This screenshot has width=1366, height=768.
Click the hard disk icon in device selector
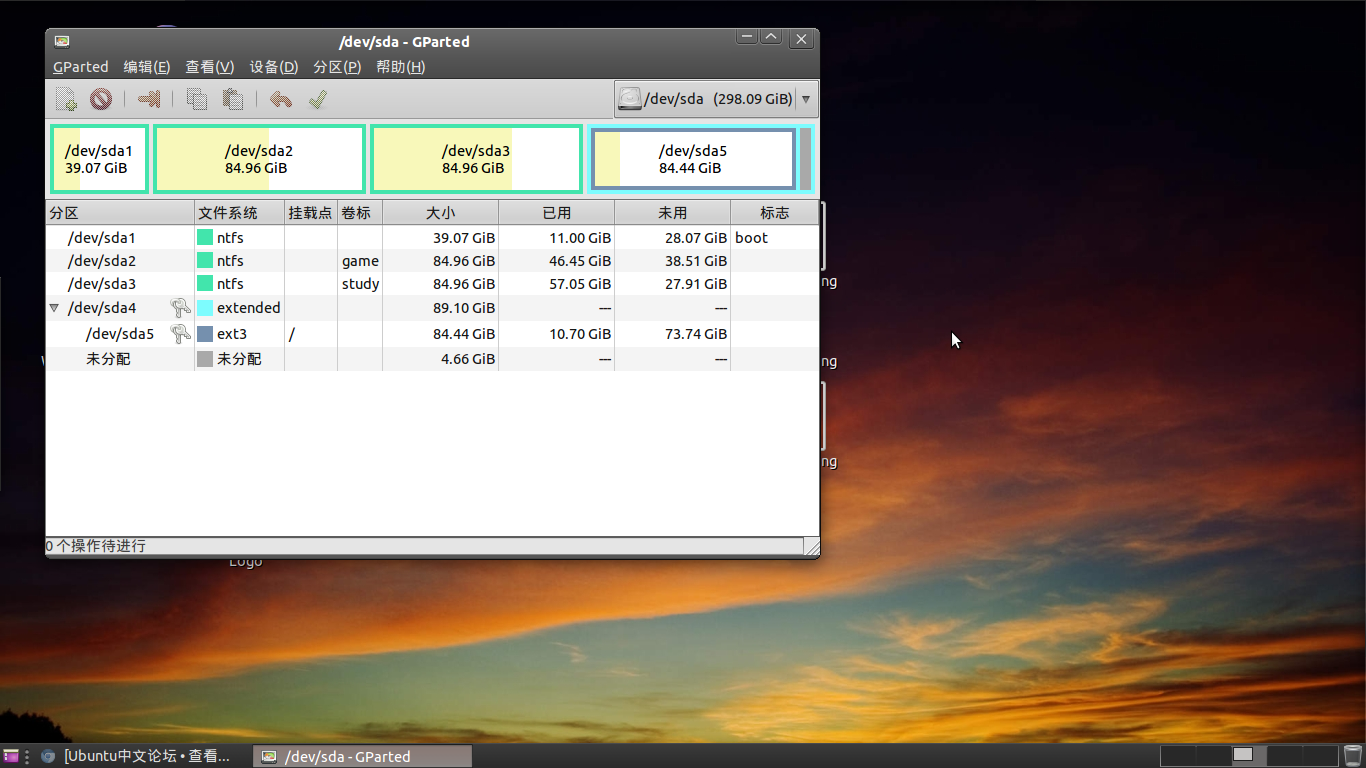tap(629, 99)
